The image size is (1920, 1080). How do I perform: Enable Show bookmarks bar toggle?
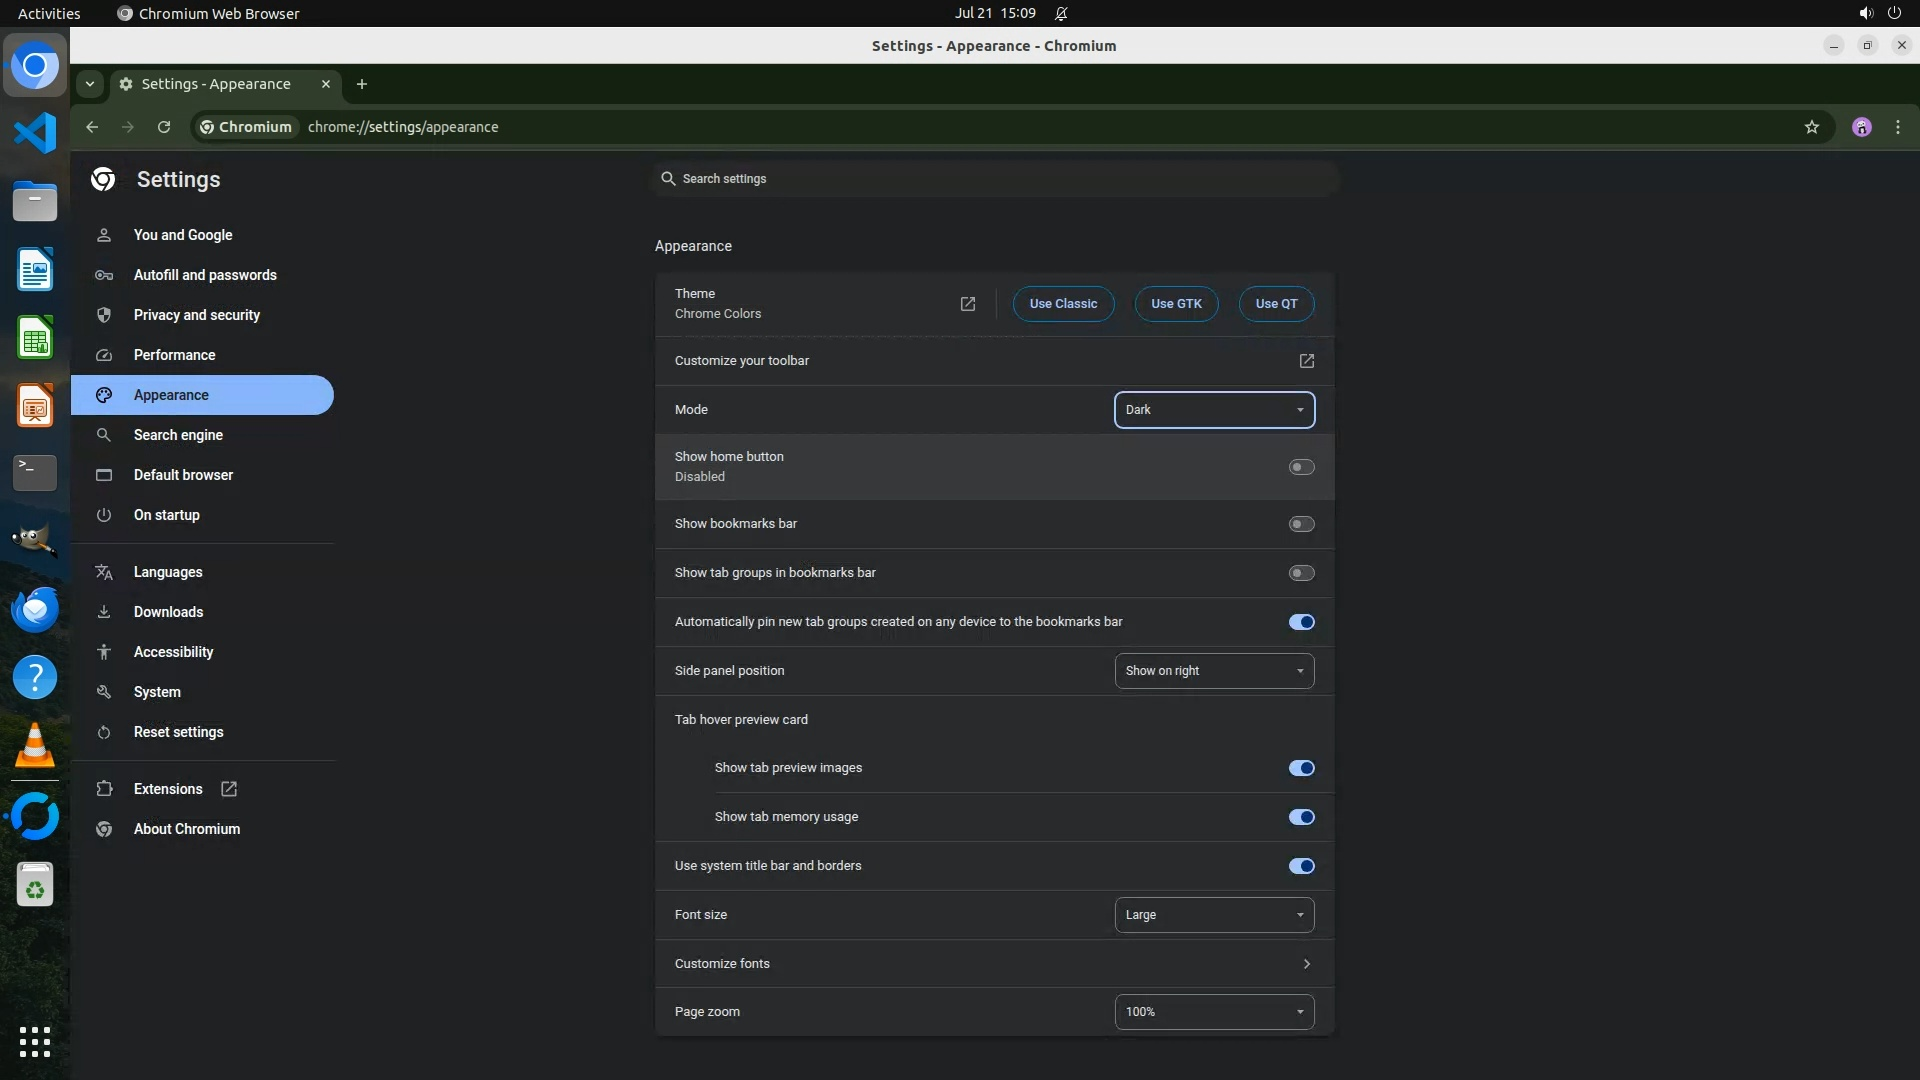click(x=1301, y=524)
